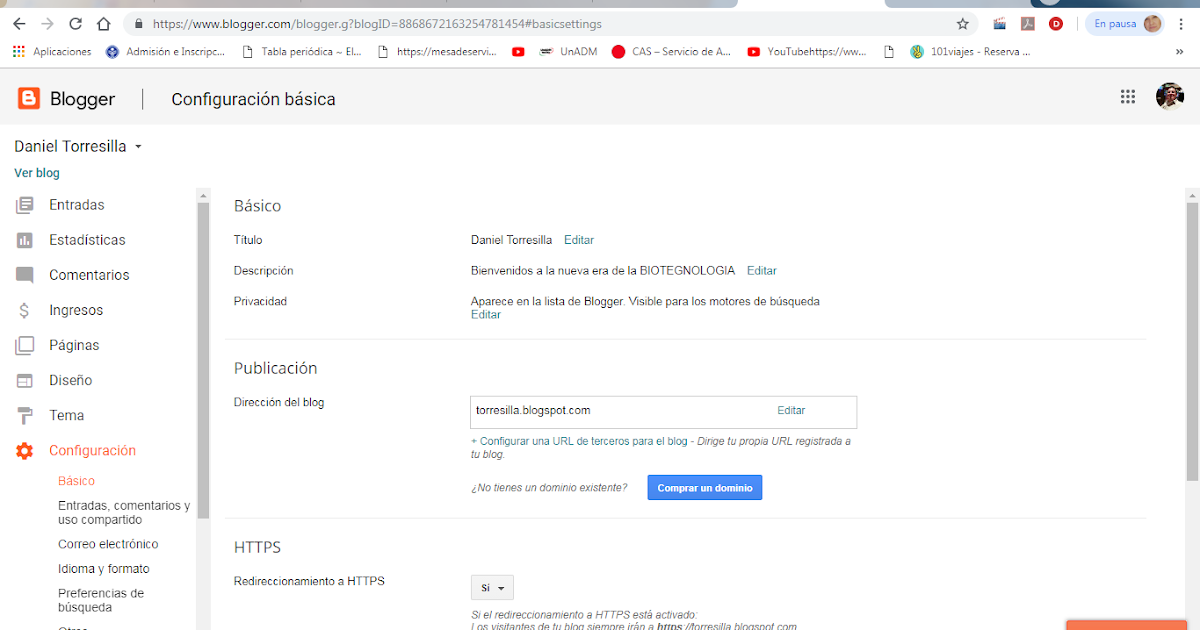Click the Blogger wordmark text
Viewport: 1200px width, 630px height.
coord(83,99)
